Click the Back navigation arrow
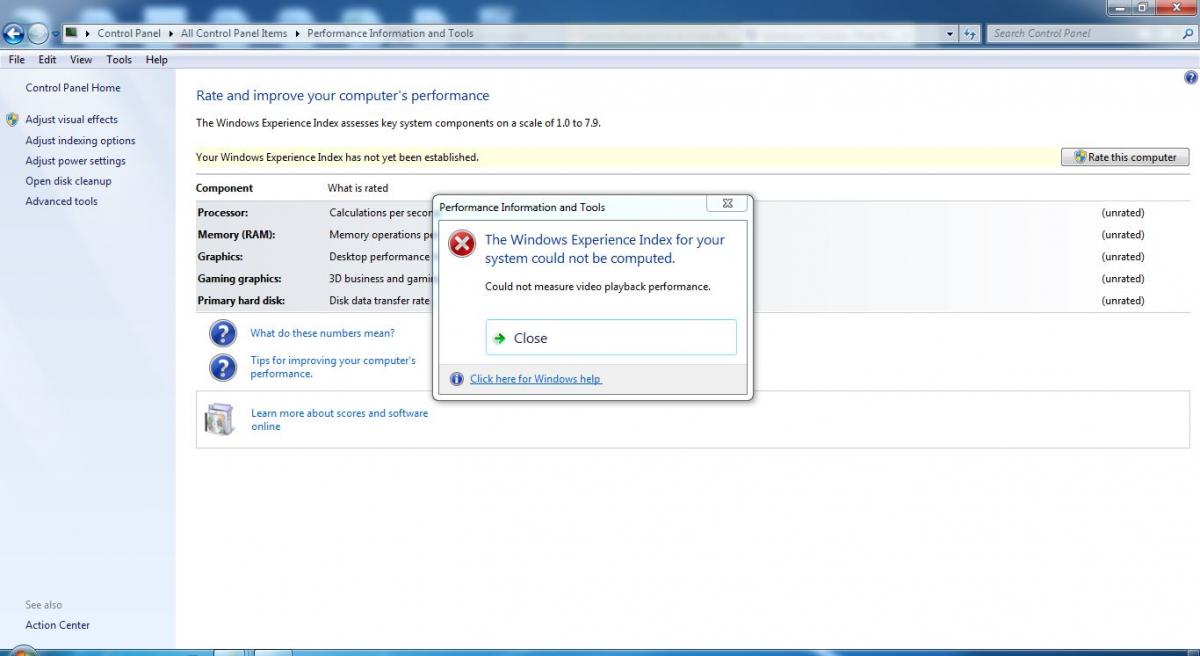 pos(13,33)
